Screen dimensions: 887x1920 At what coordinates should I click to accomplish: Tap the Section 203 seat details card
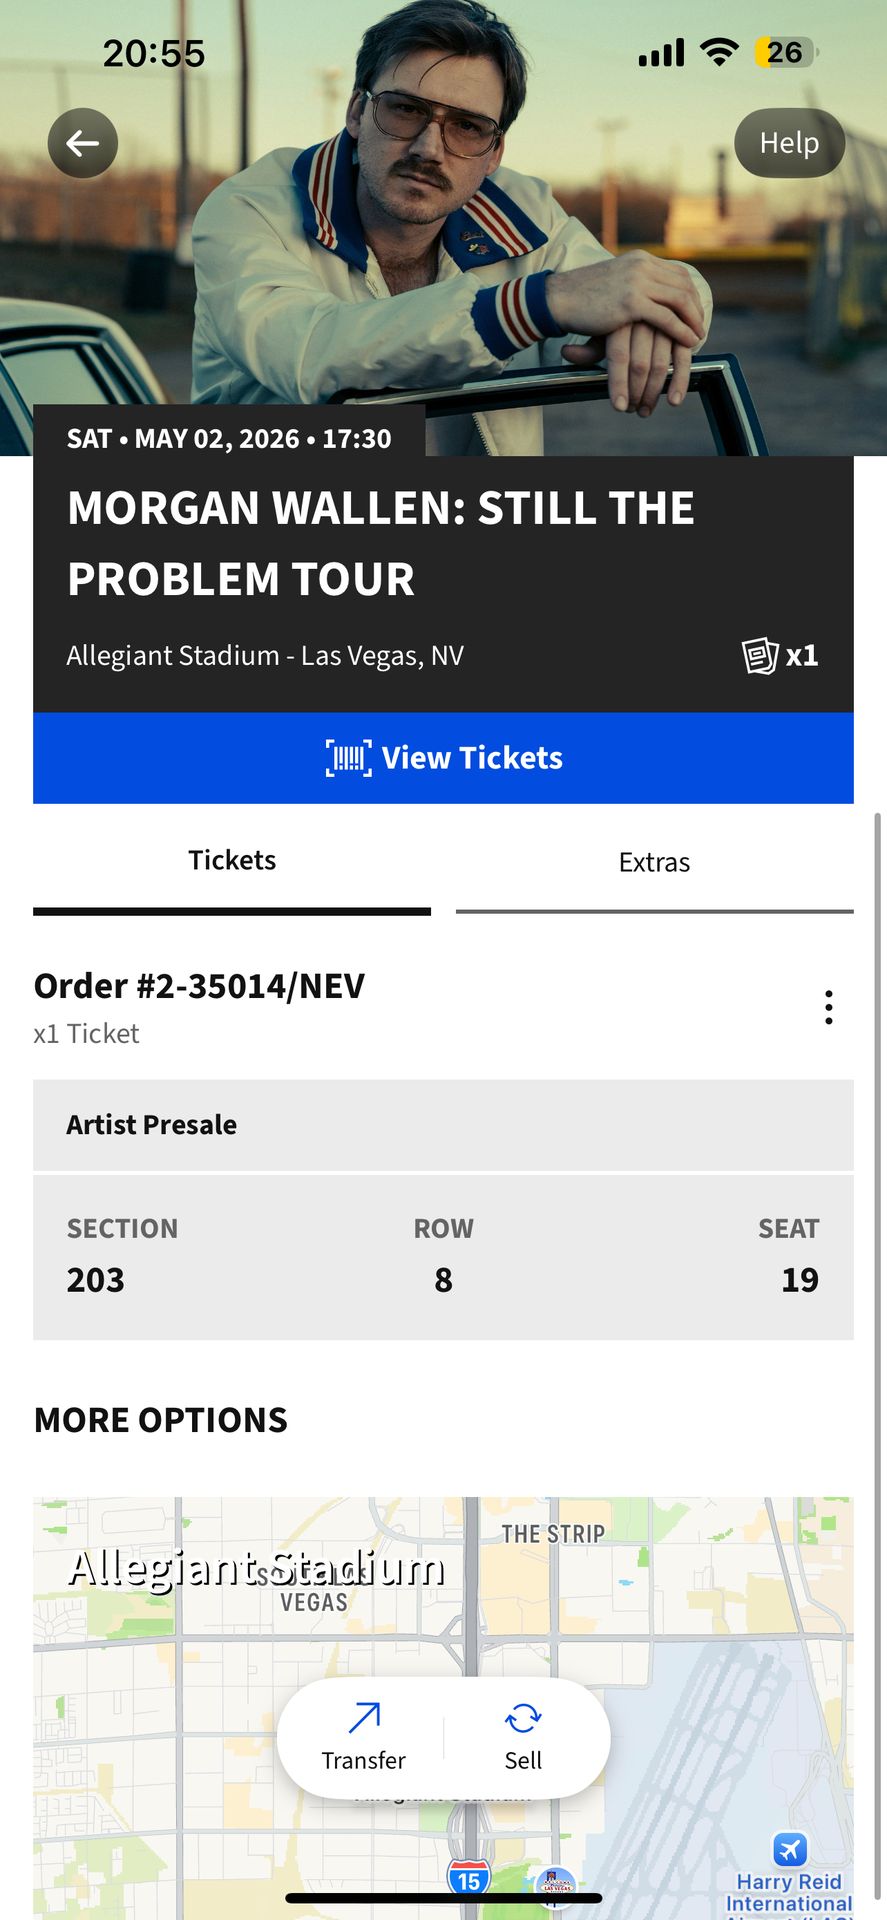click(x=443, y=1257)
